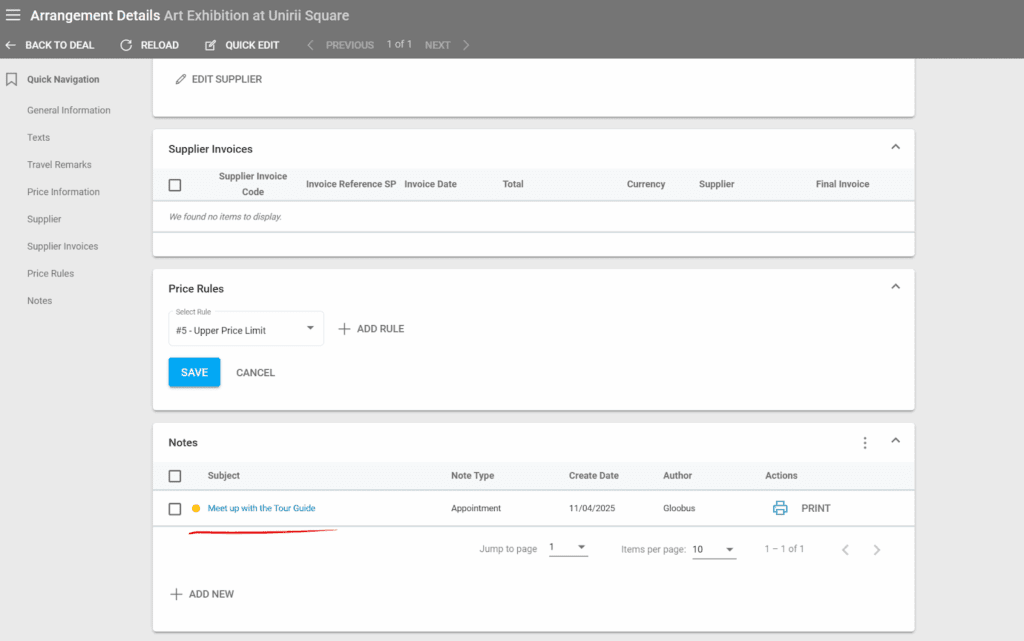
Task: Click the plus icon beside Add New
Action: (176, 594)
